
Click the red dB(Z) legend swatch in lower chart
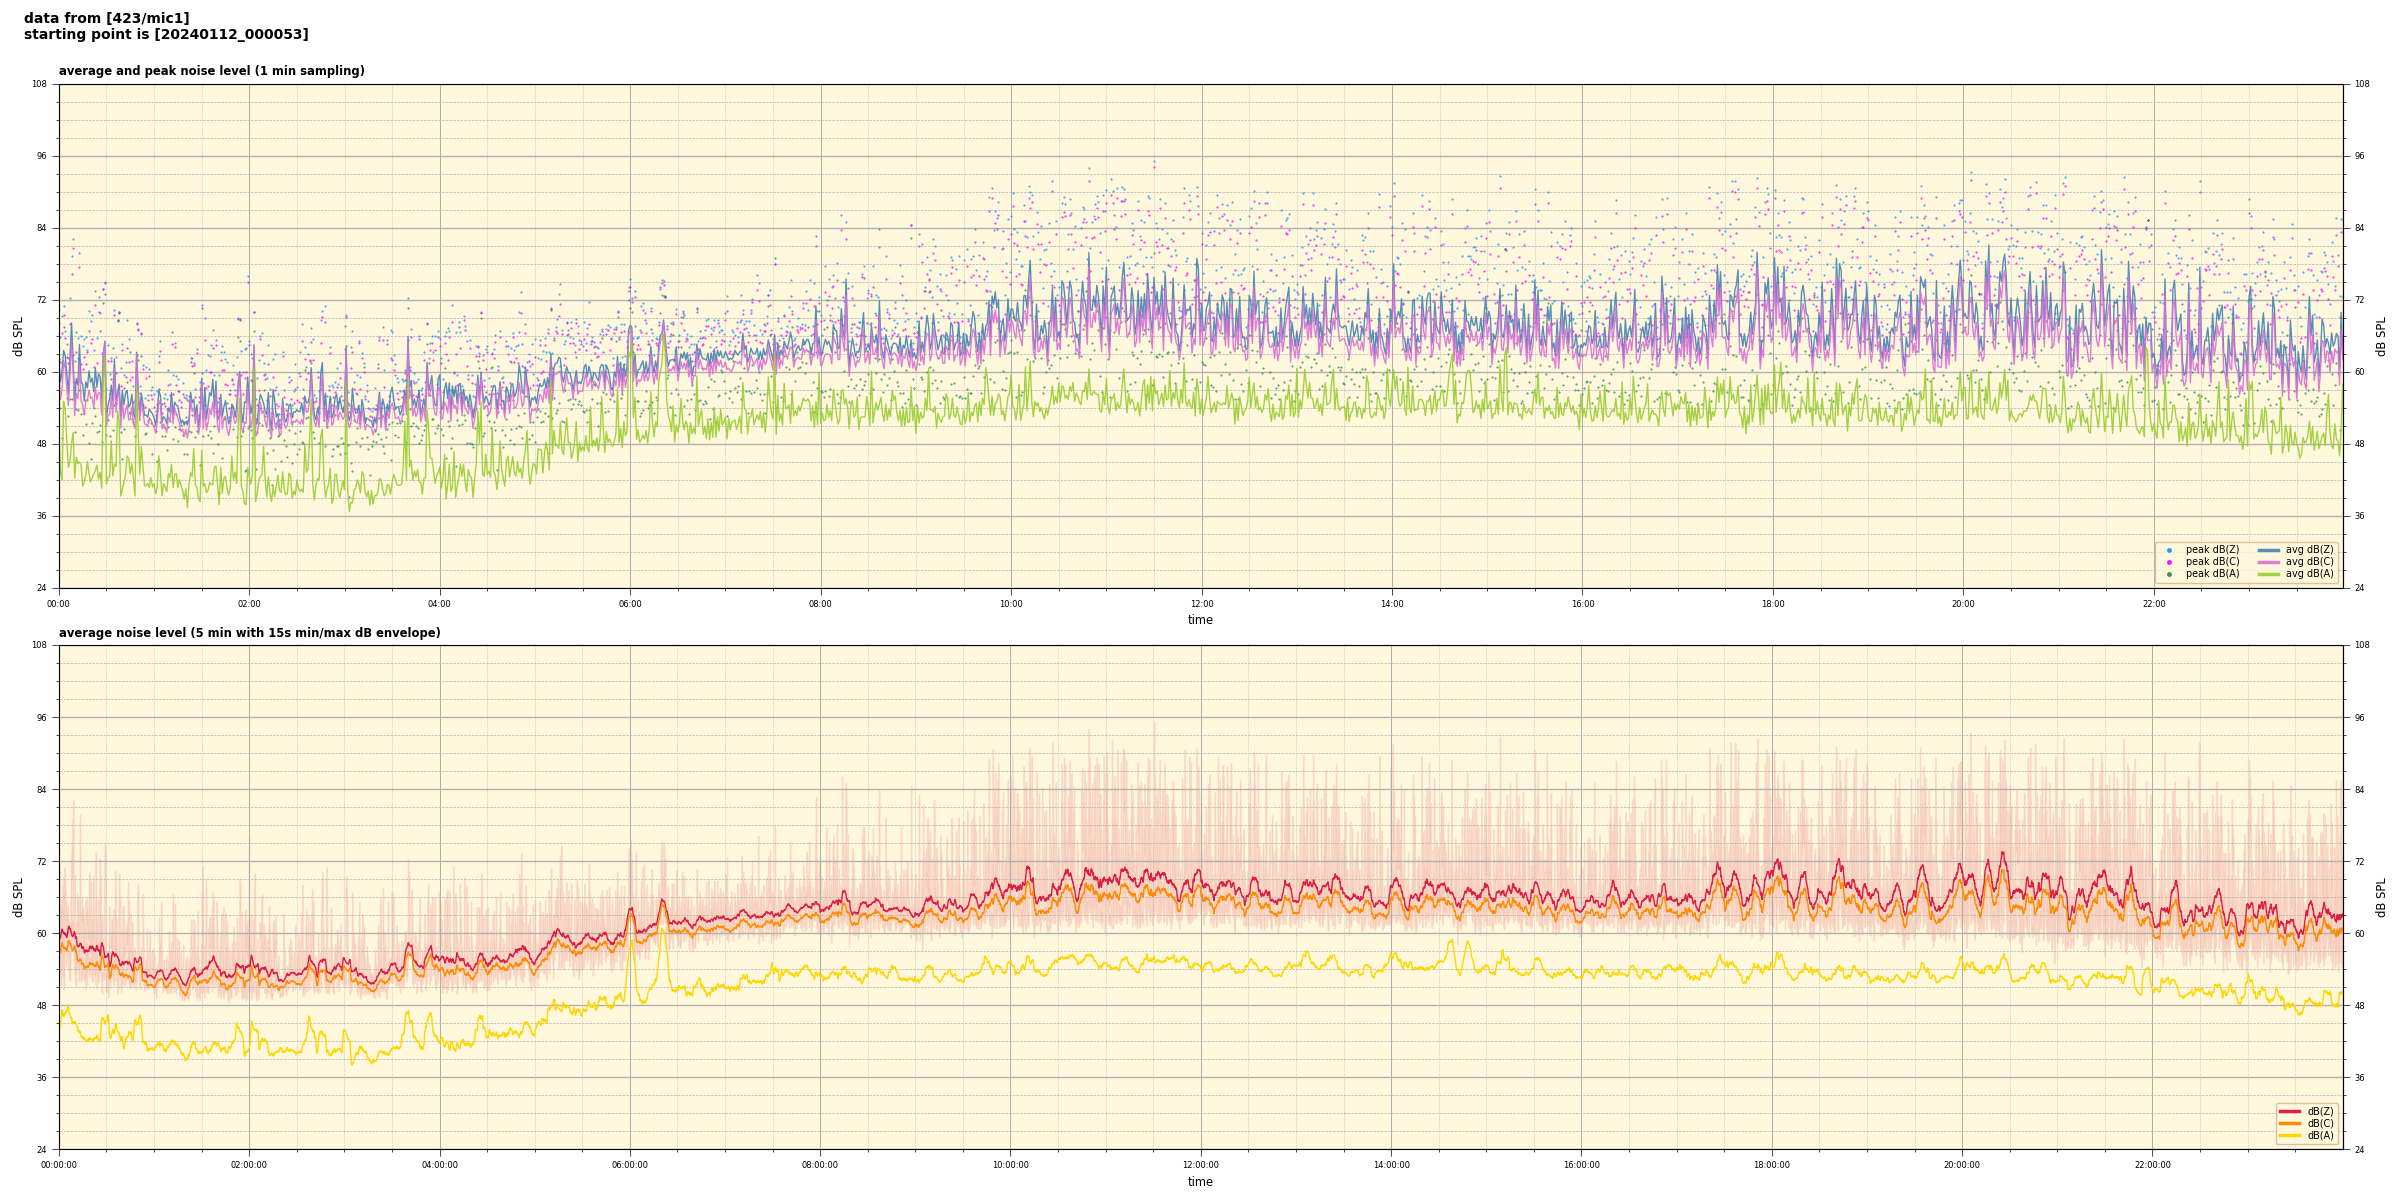click(x=2290, y=1111)
